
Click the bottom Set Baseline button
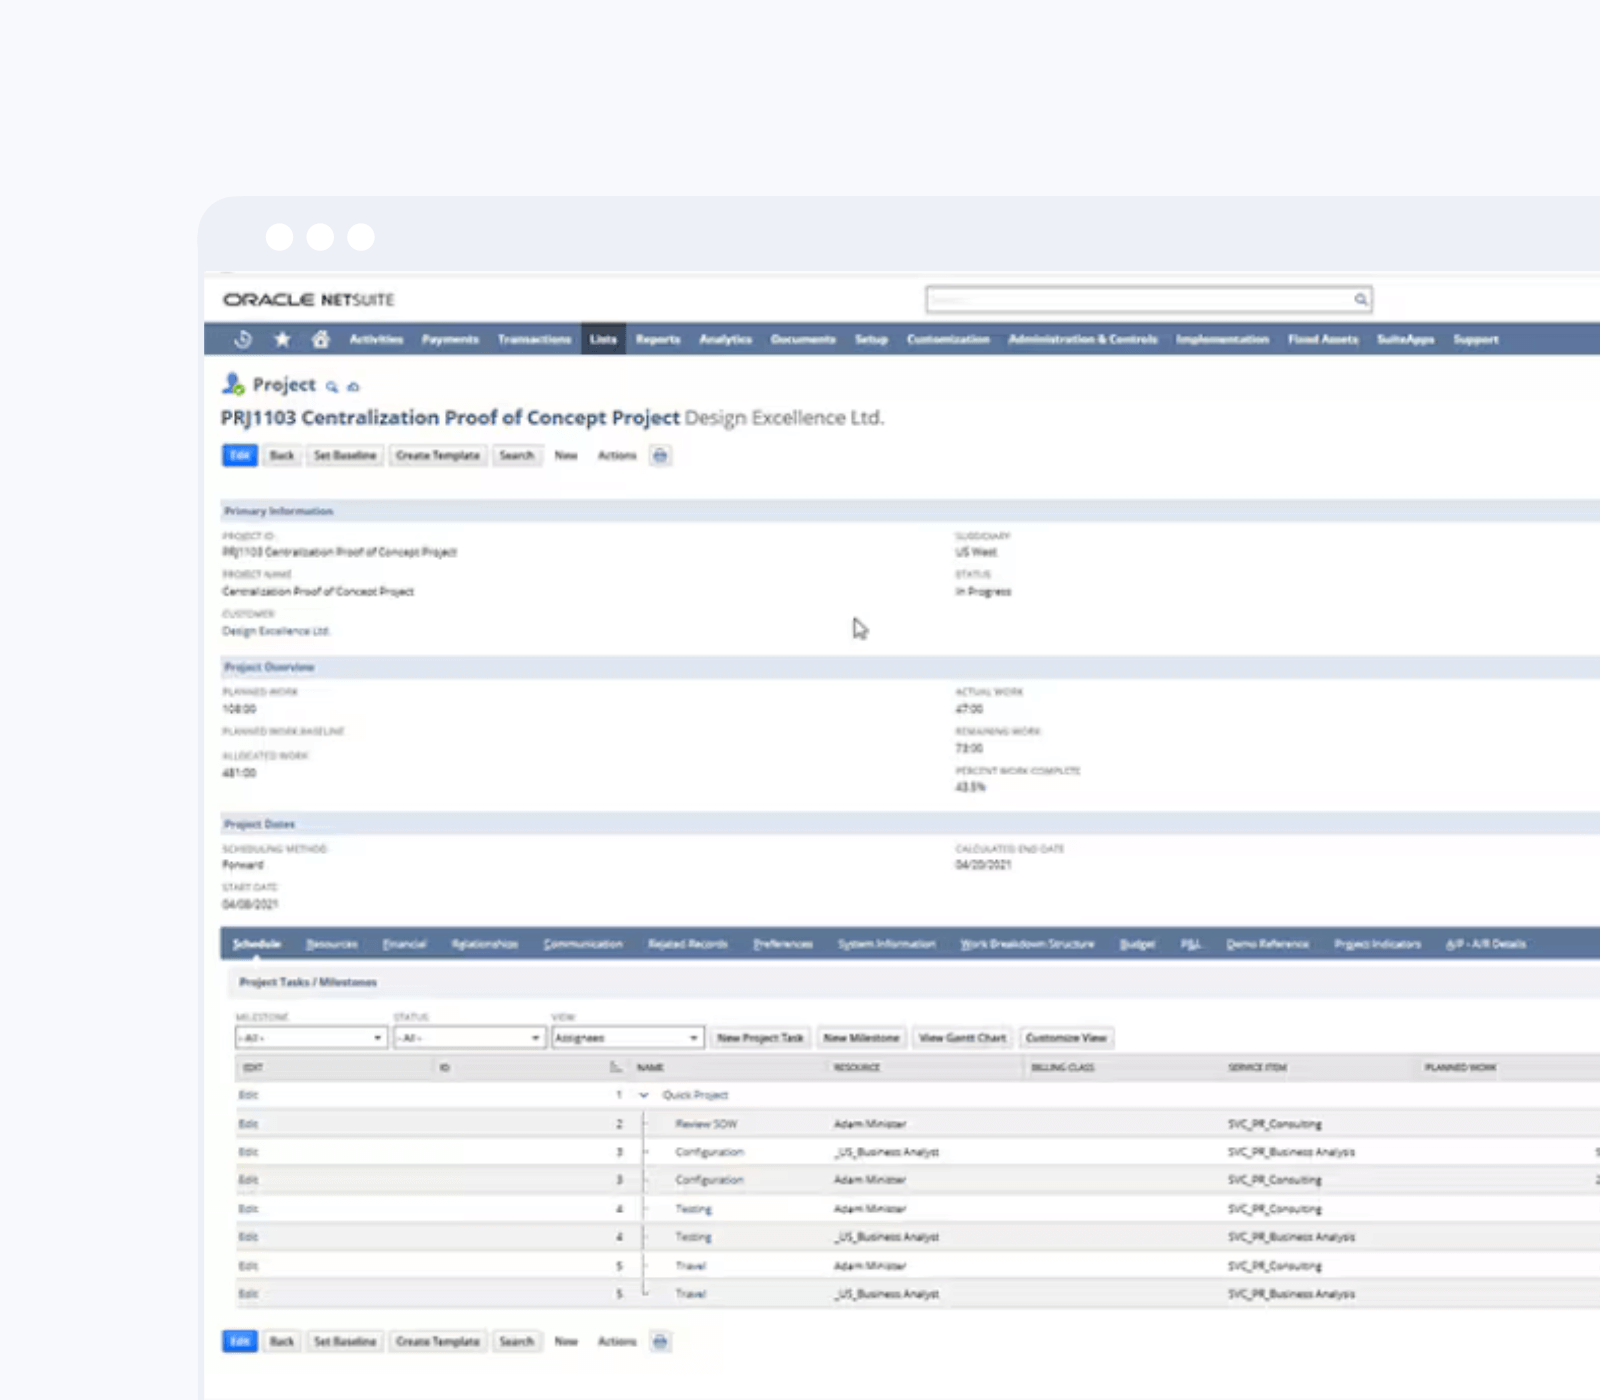click(345, 1342)
